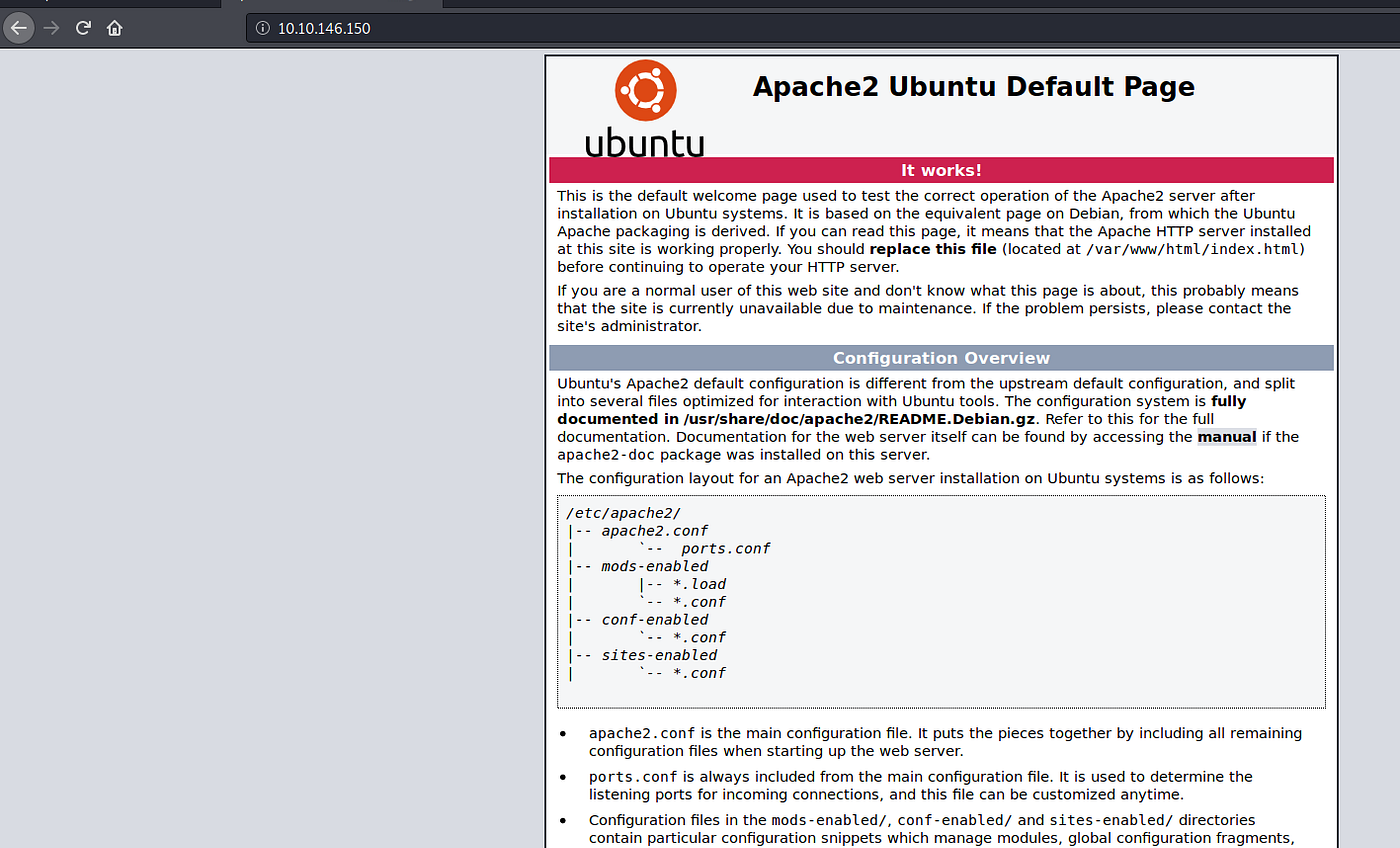Image resolution: width=1400 pixels, height=848 pixels.
Task: Click the Apache2 Ubuntu Default Page heading
Action: point(973,87)
